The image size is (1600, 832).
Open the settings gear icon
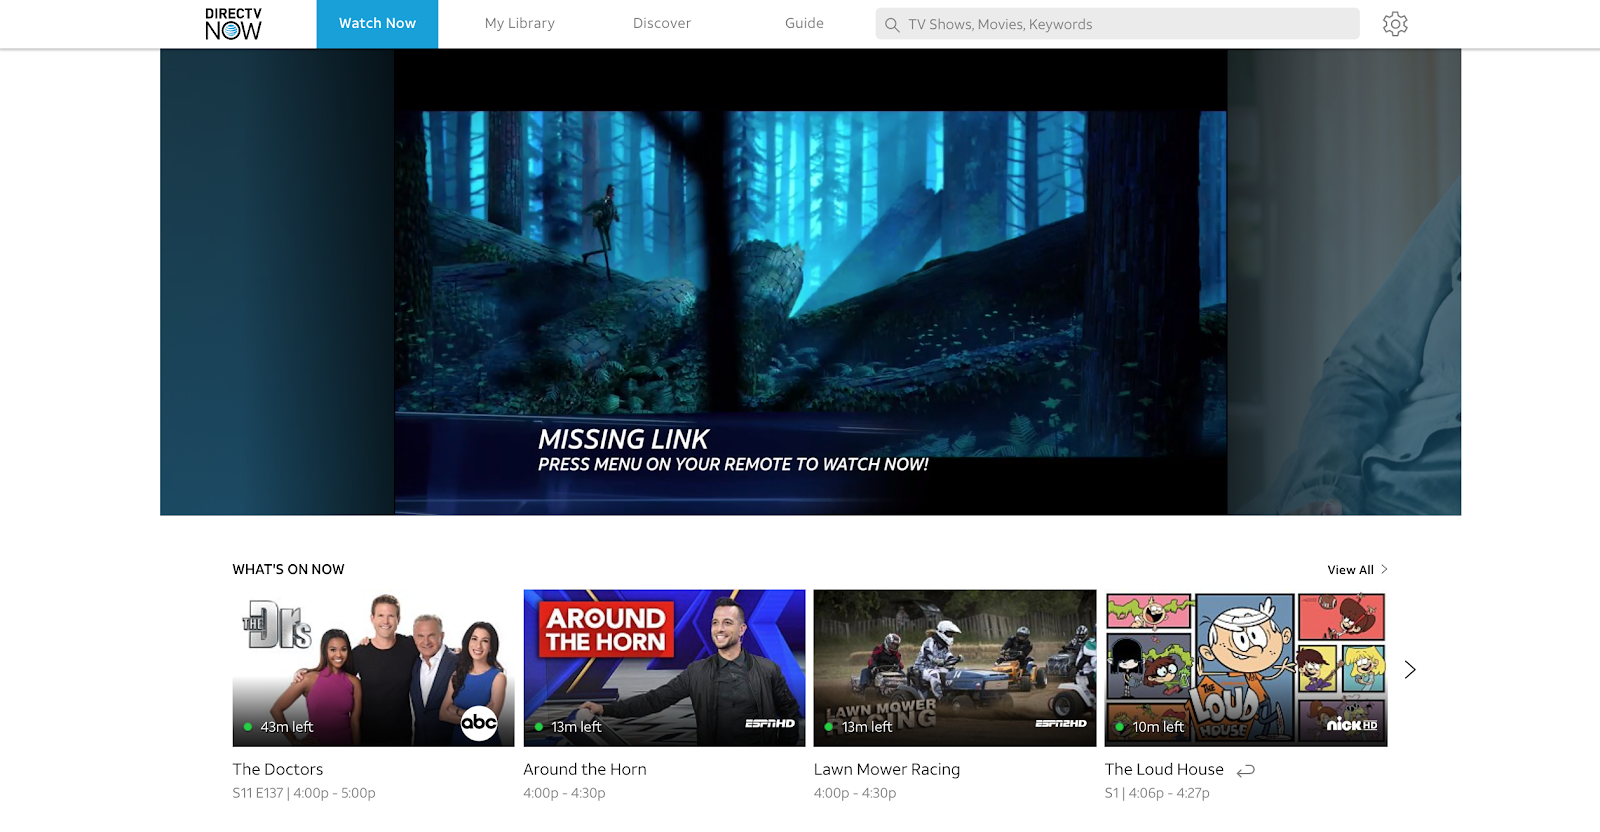[1395, 24]
